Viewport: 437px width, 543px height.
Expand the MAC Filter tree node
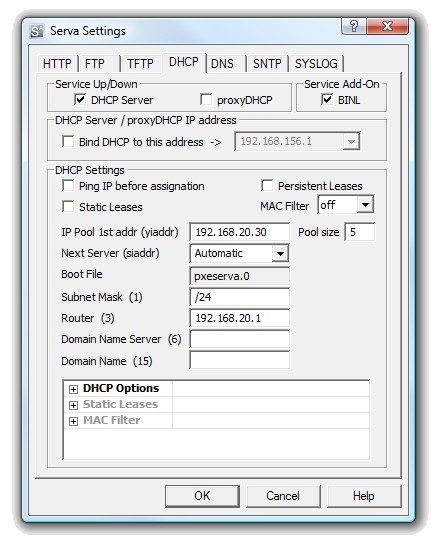click(73, 421)
